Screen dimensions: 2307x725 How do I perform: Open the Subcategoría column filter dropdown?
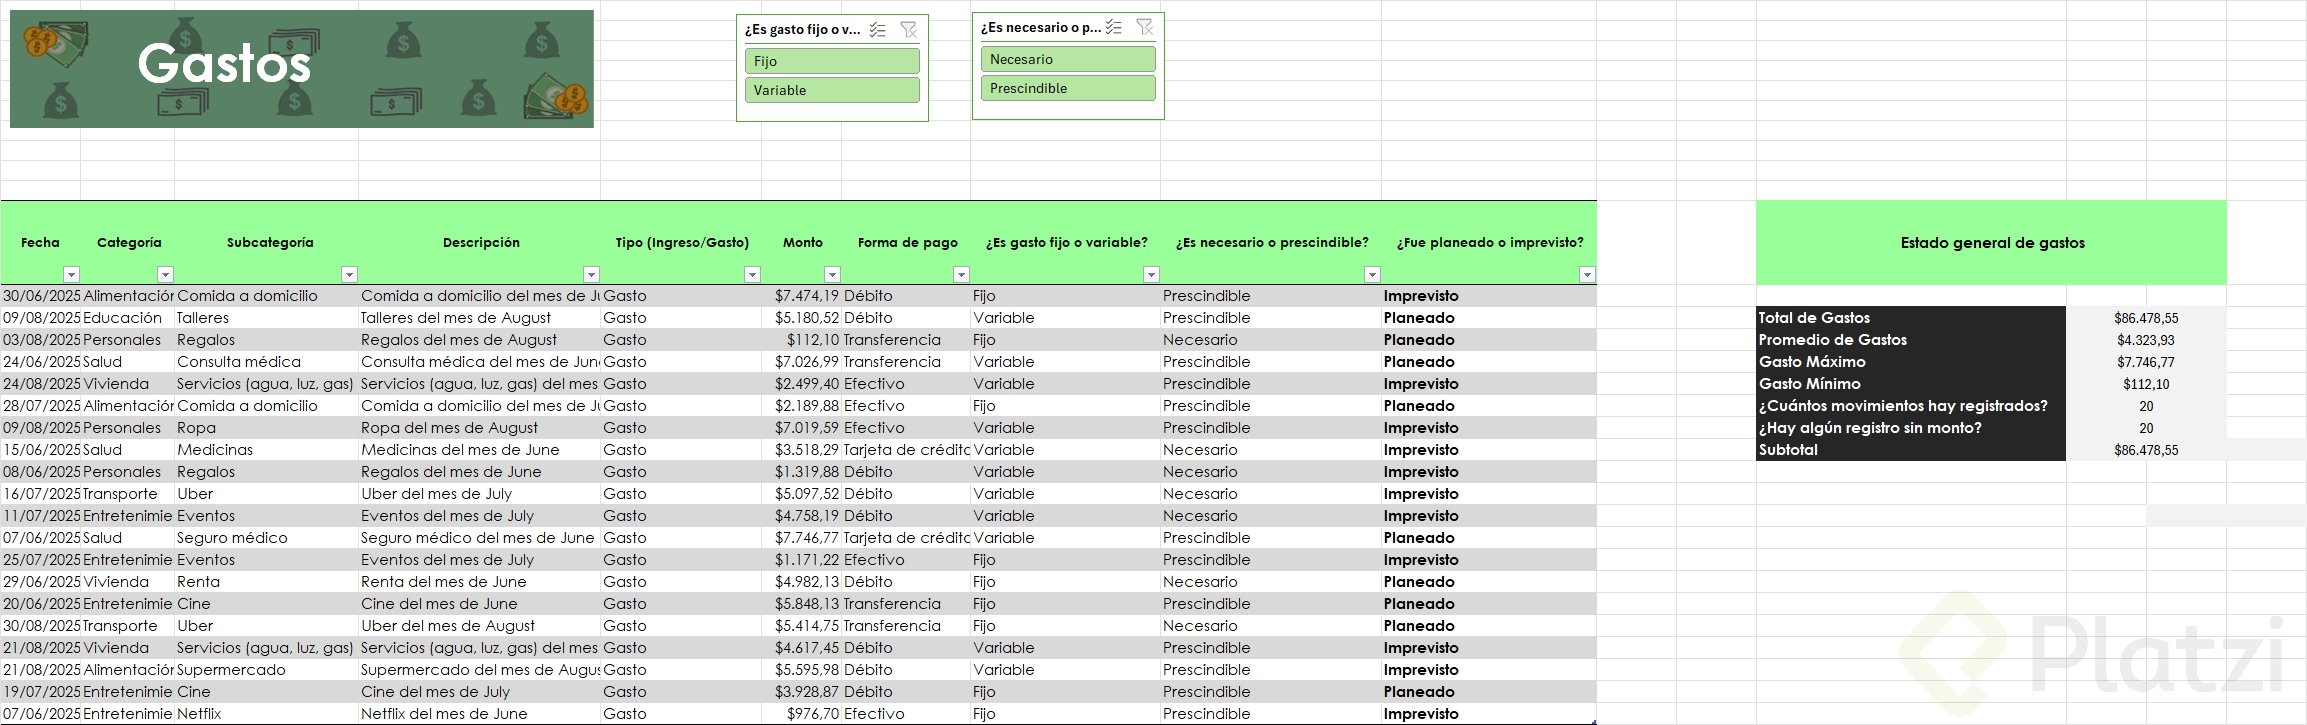(x=349, y=274)
